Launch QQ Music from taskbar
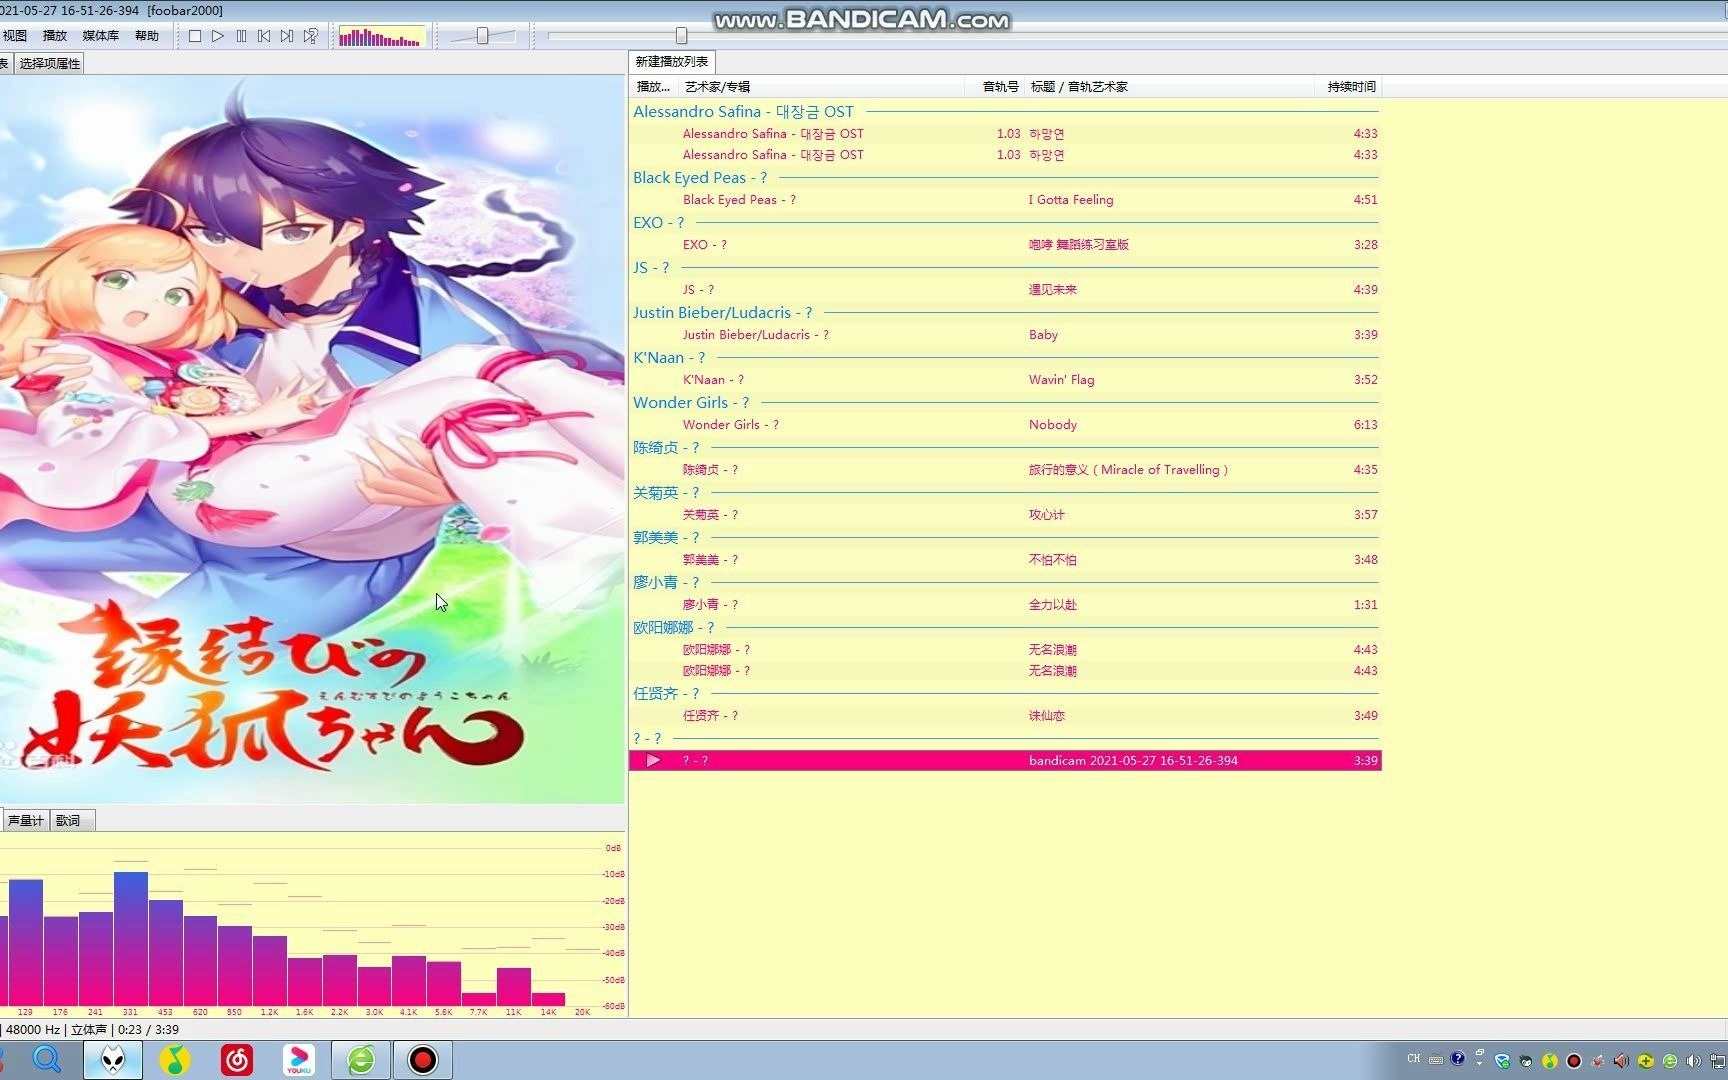The image size is (1728, 1080). click(x=175, y=1060)
